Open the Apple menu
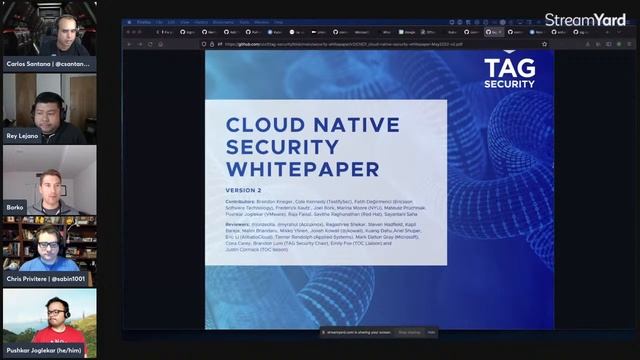640x360 pixels. (129, 22)
